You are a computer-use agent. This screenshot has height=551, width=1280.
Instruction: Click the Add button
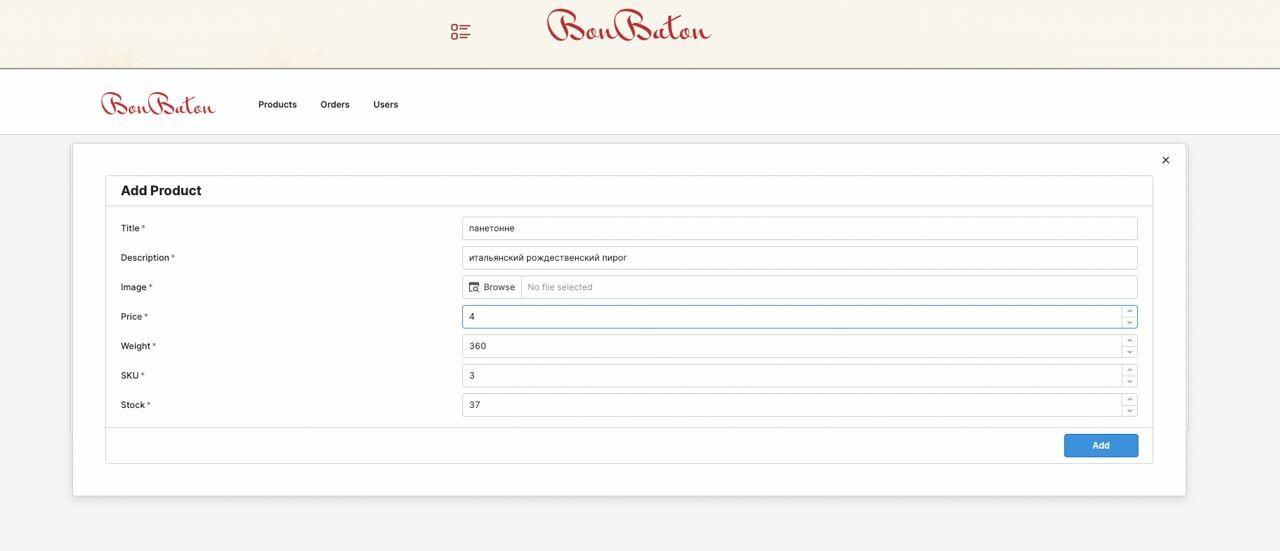pyautogui.click(x=1101, y=446)
